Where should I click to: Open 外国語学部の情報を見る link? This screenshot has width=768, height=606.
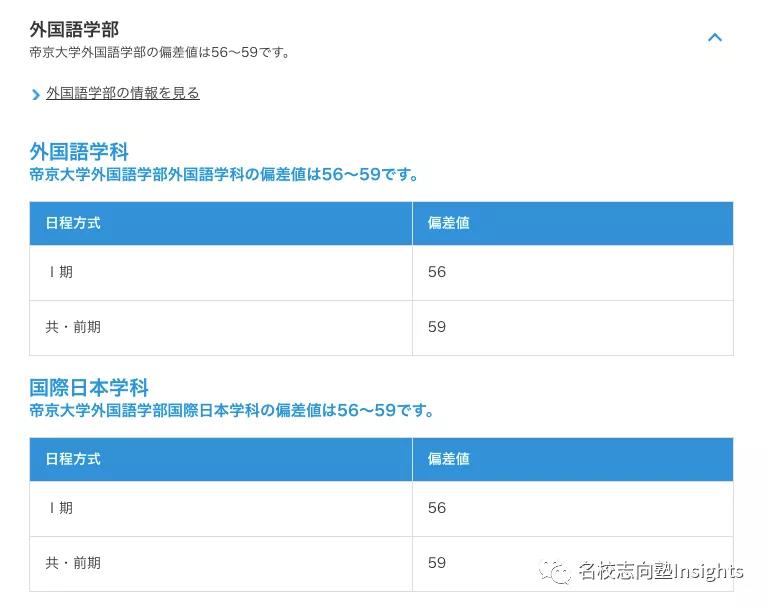pyautogui.click(x=123, y=93)
